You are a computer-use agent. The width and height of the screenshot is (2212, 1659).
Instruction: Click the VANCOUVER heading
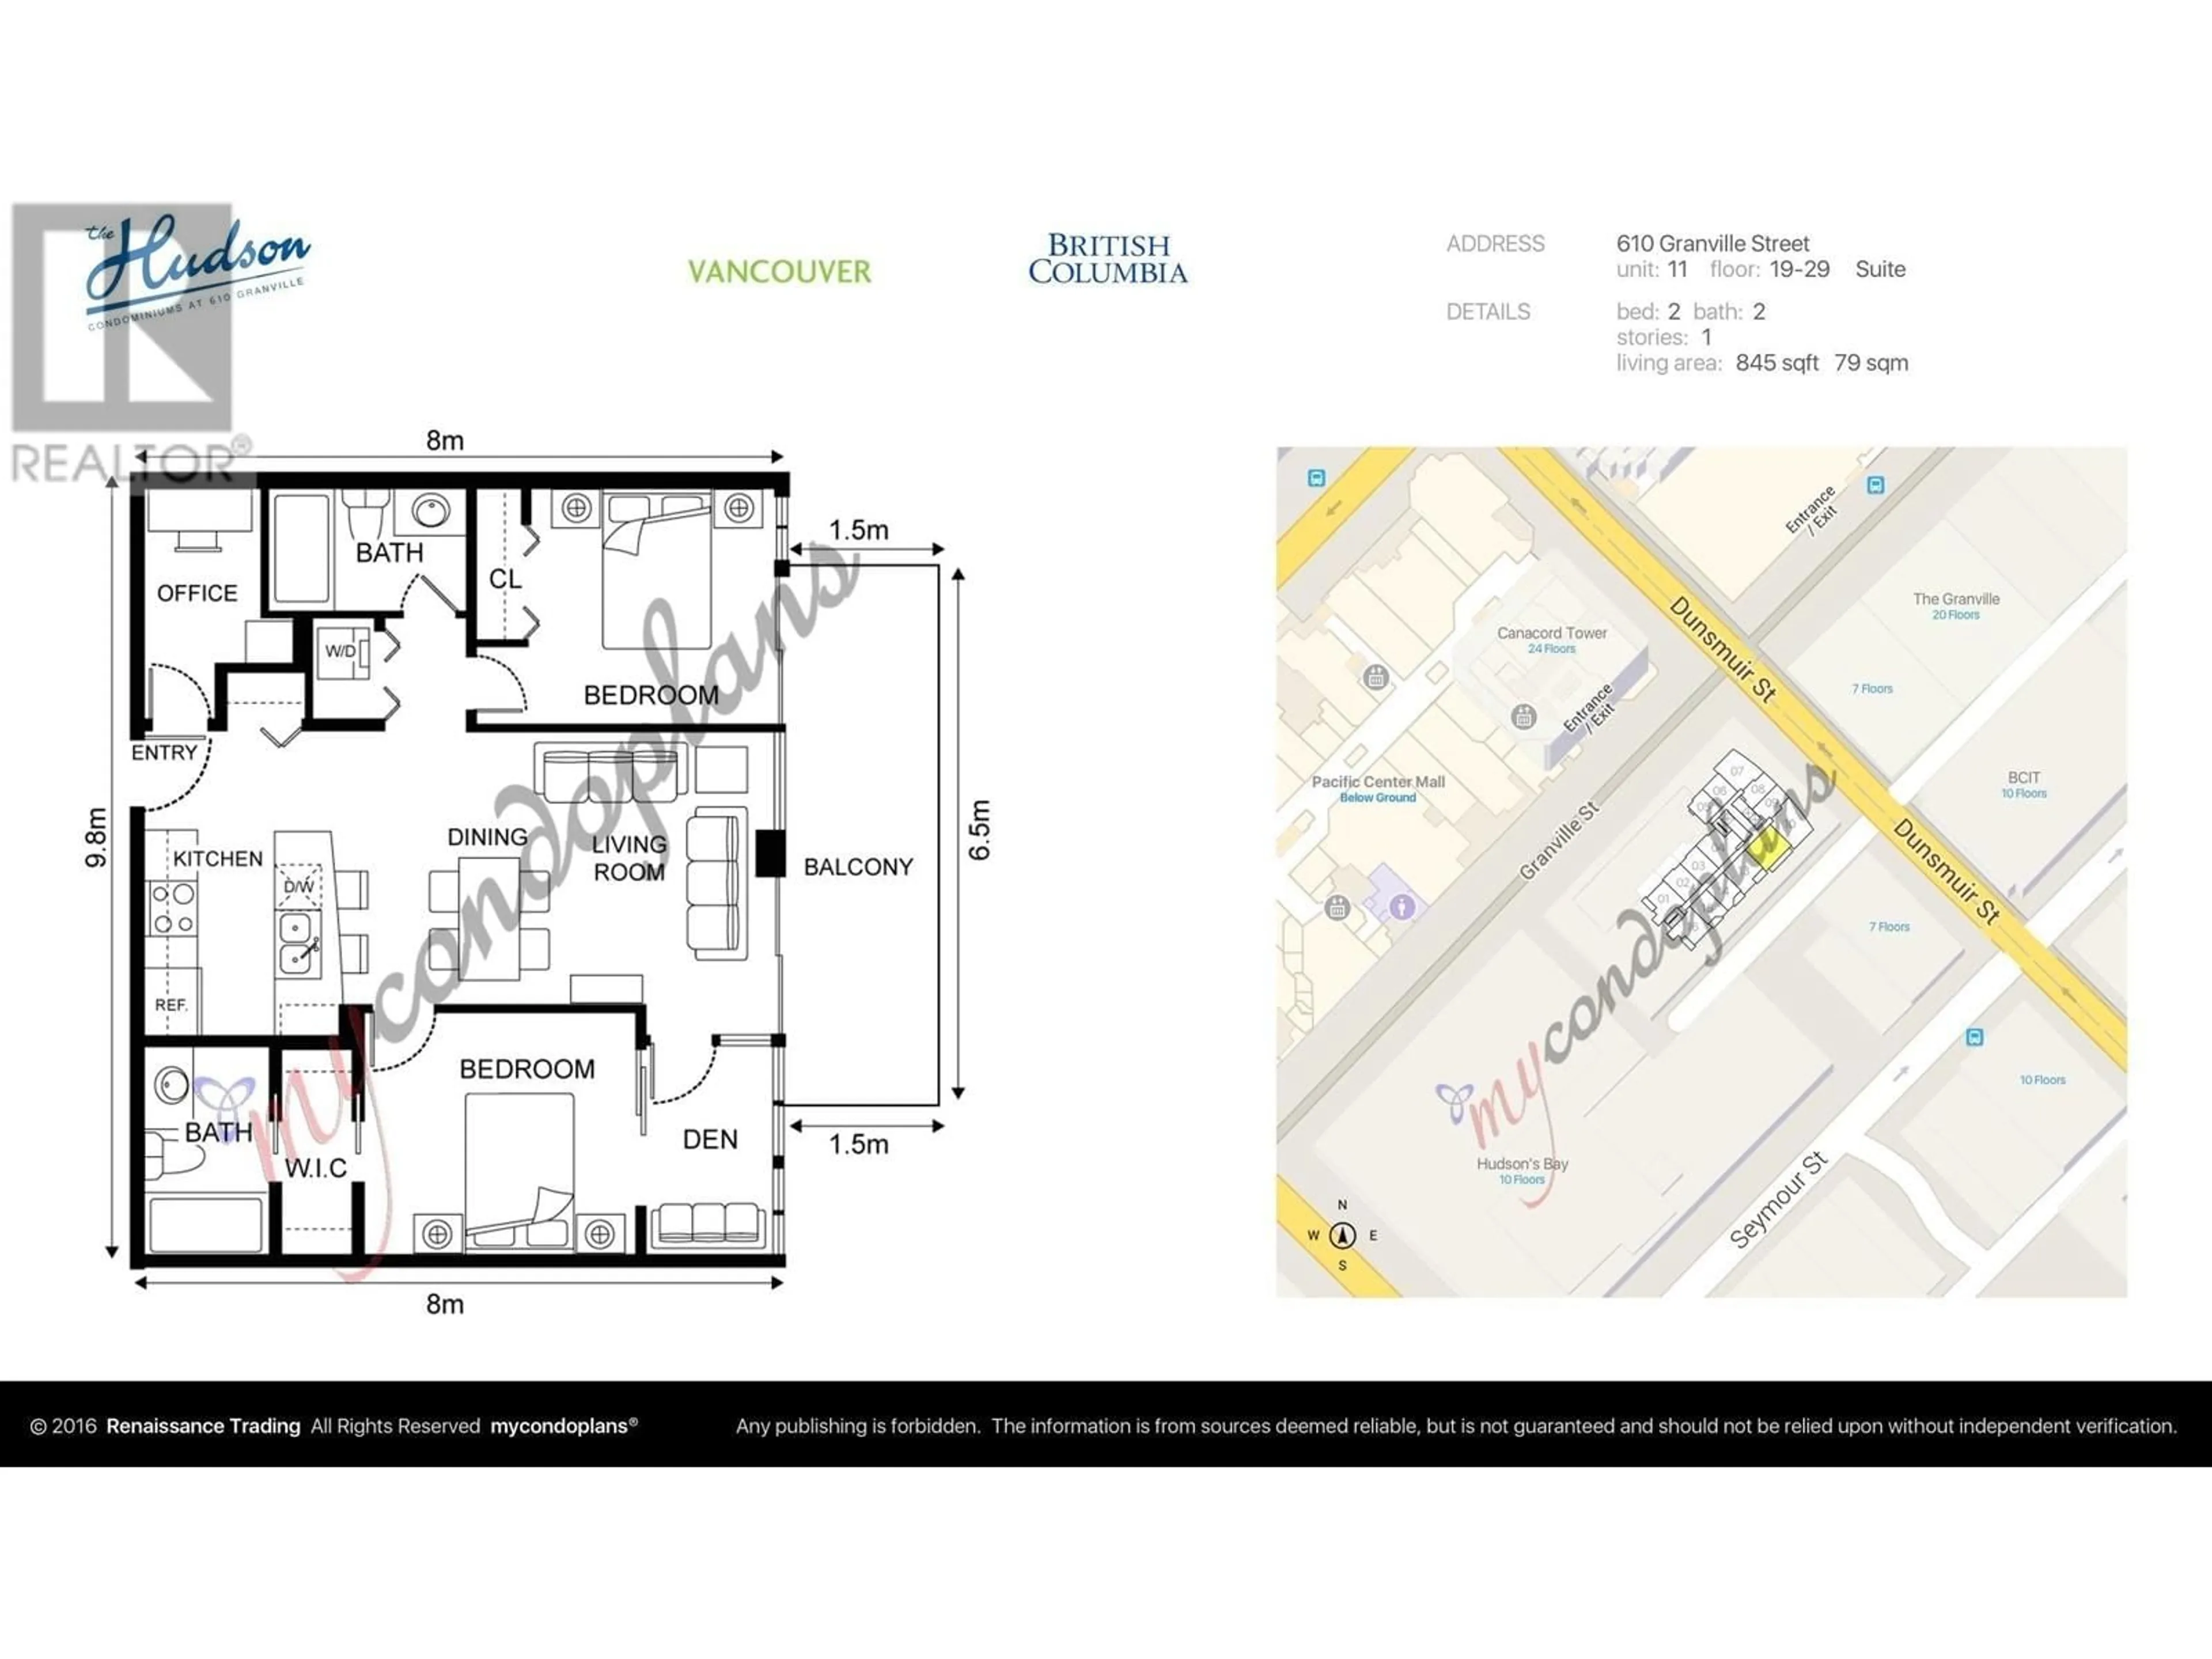[x=779, y=271]
